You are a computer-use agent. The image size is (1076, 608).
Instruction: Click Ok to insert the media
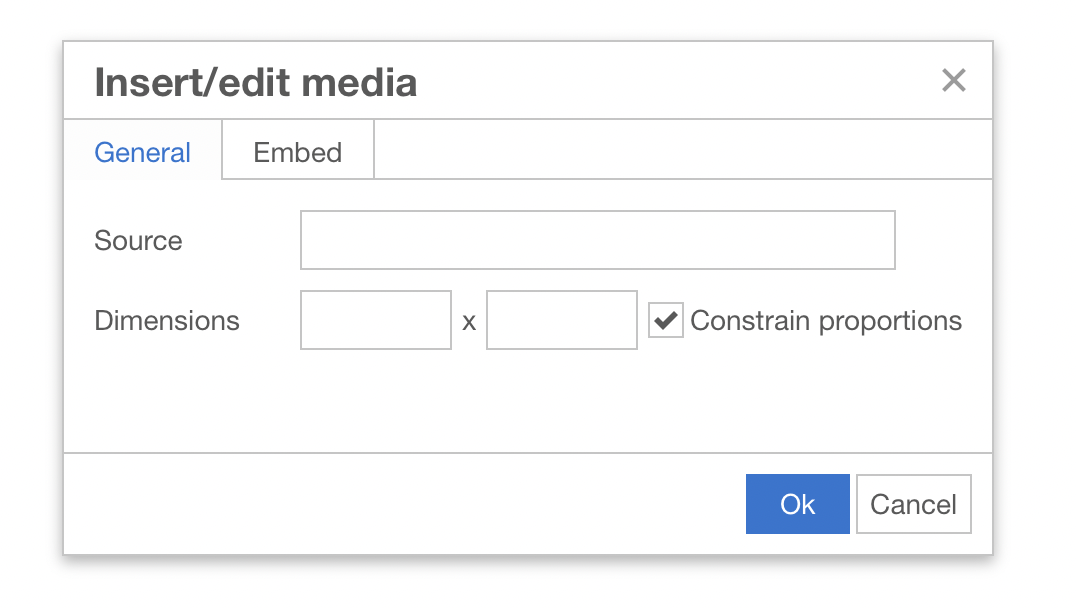coord(797,503)
